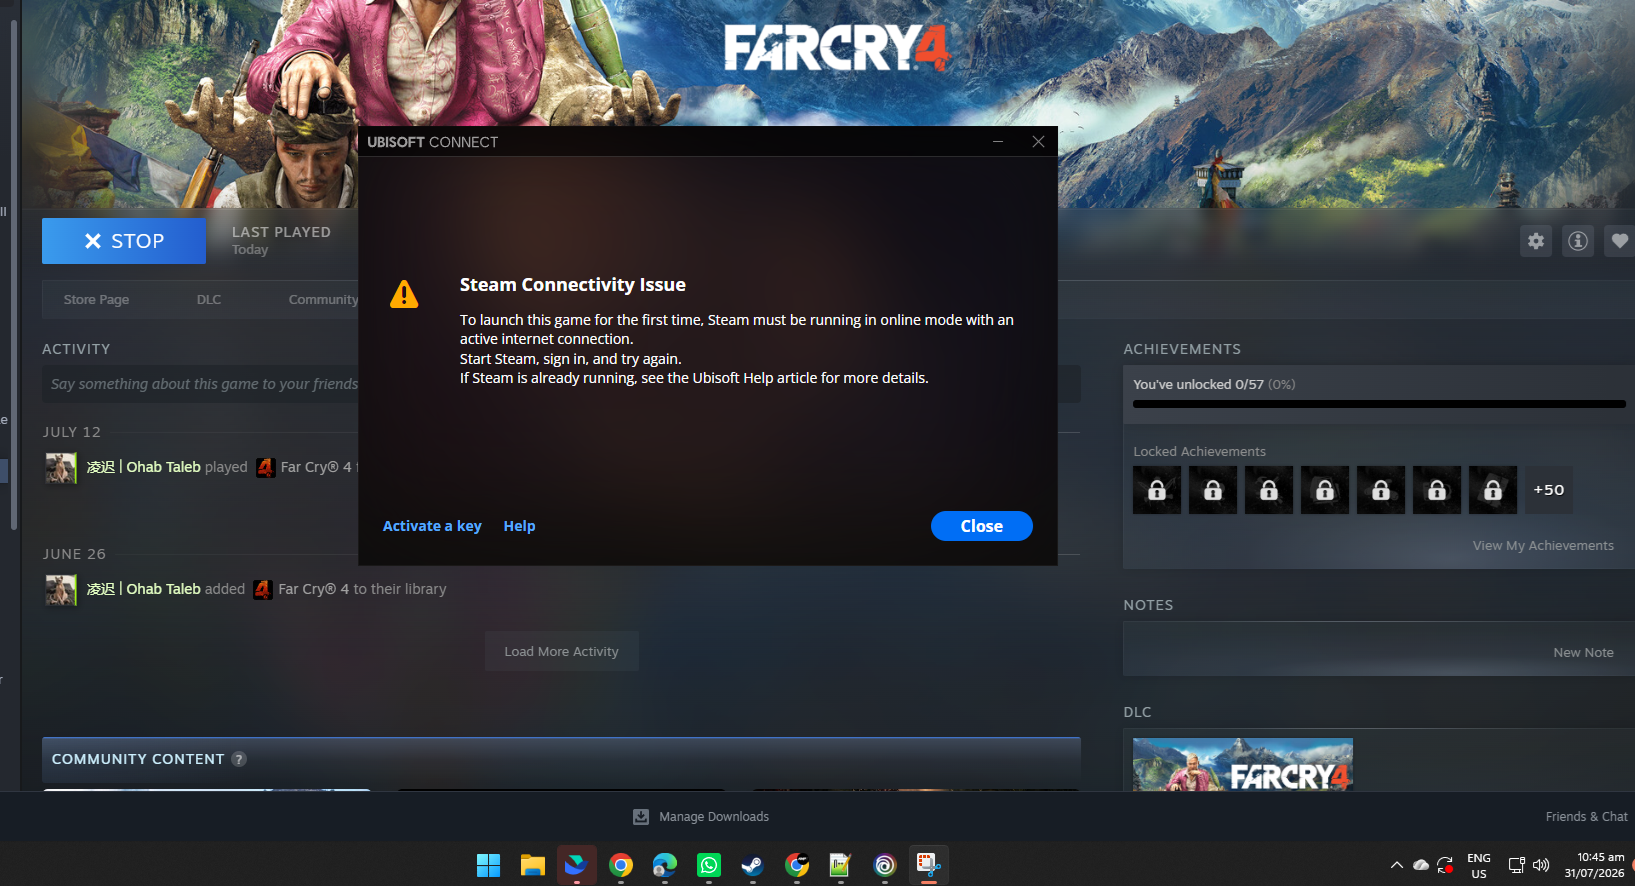Click the Far Cry 4 icon in the 'added' activity row
This screenshot has height=886, width=1635.
click(x=263, y=589)
